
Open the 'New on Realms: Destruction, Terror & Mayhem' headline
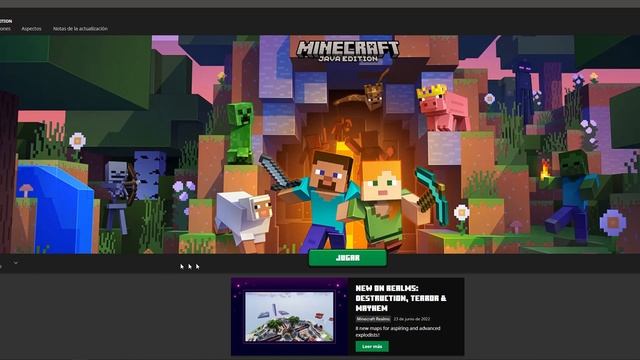pyautogui.click(x=401, y=298)
